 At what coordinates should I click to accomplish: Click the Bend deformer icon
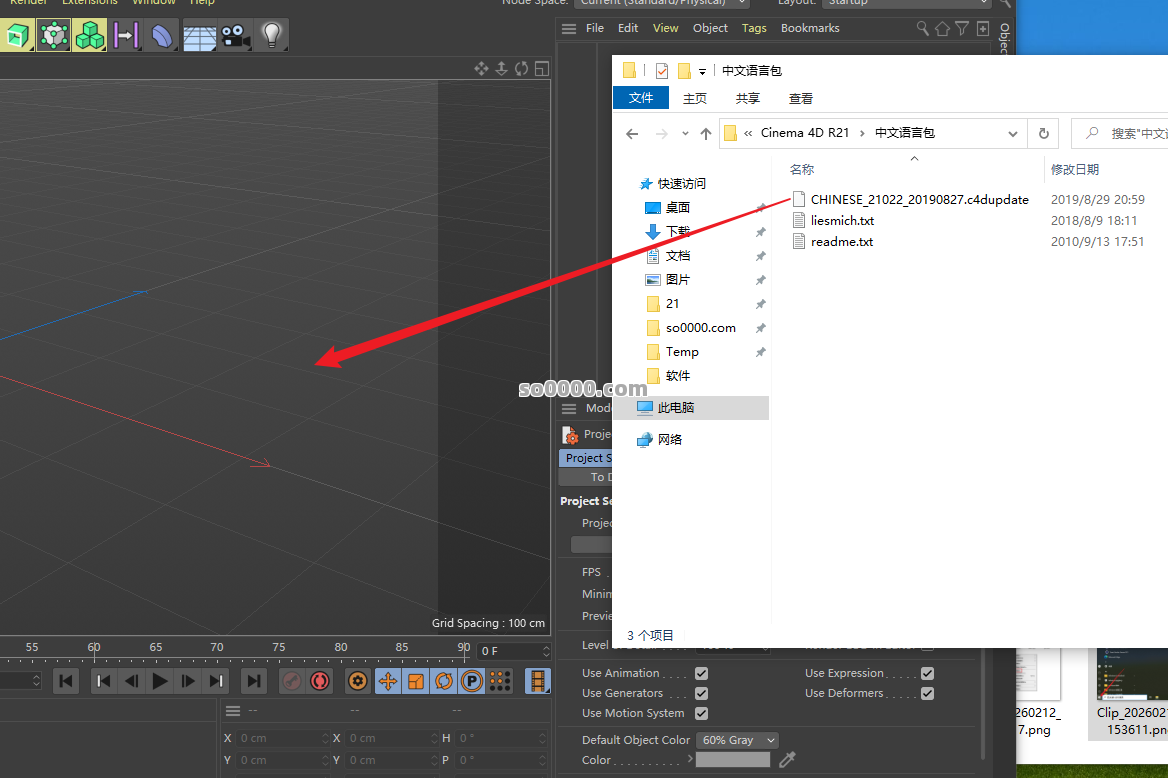(x=162, y=35)
